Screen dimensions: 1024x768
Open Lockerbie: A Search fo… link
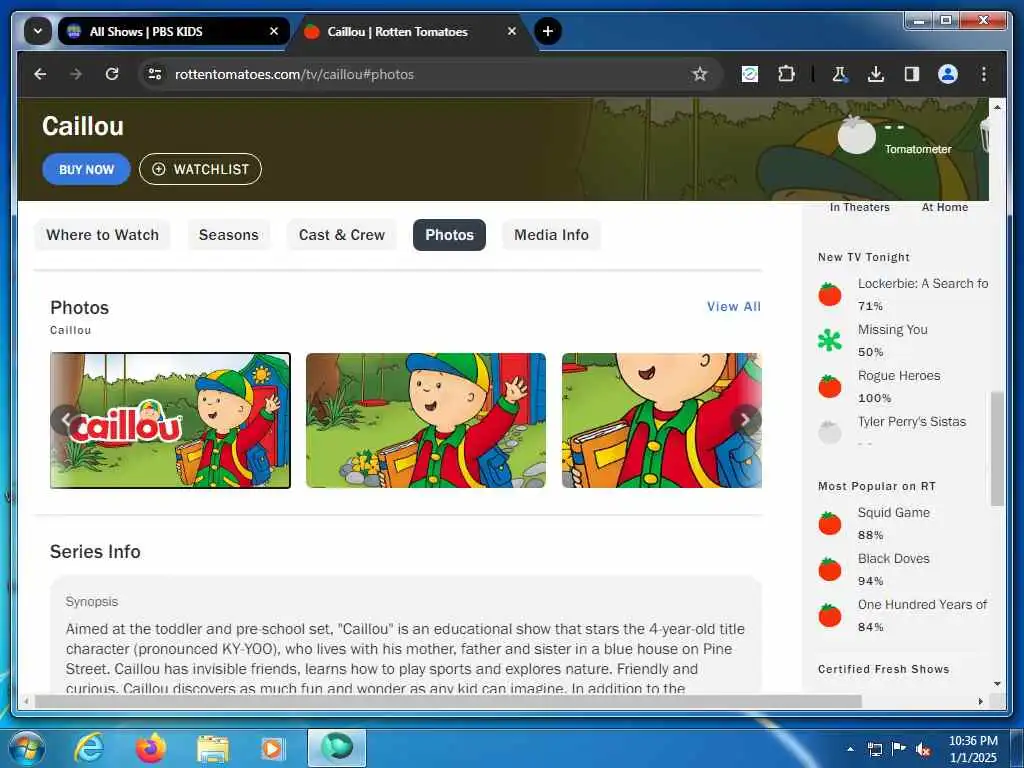click(923, 284)
